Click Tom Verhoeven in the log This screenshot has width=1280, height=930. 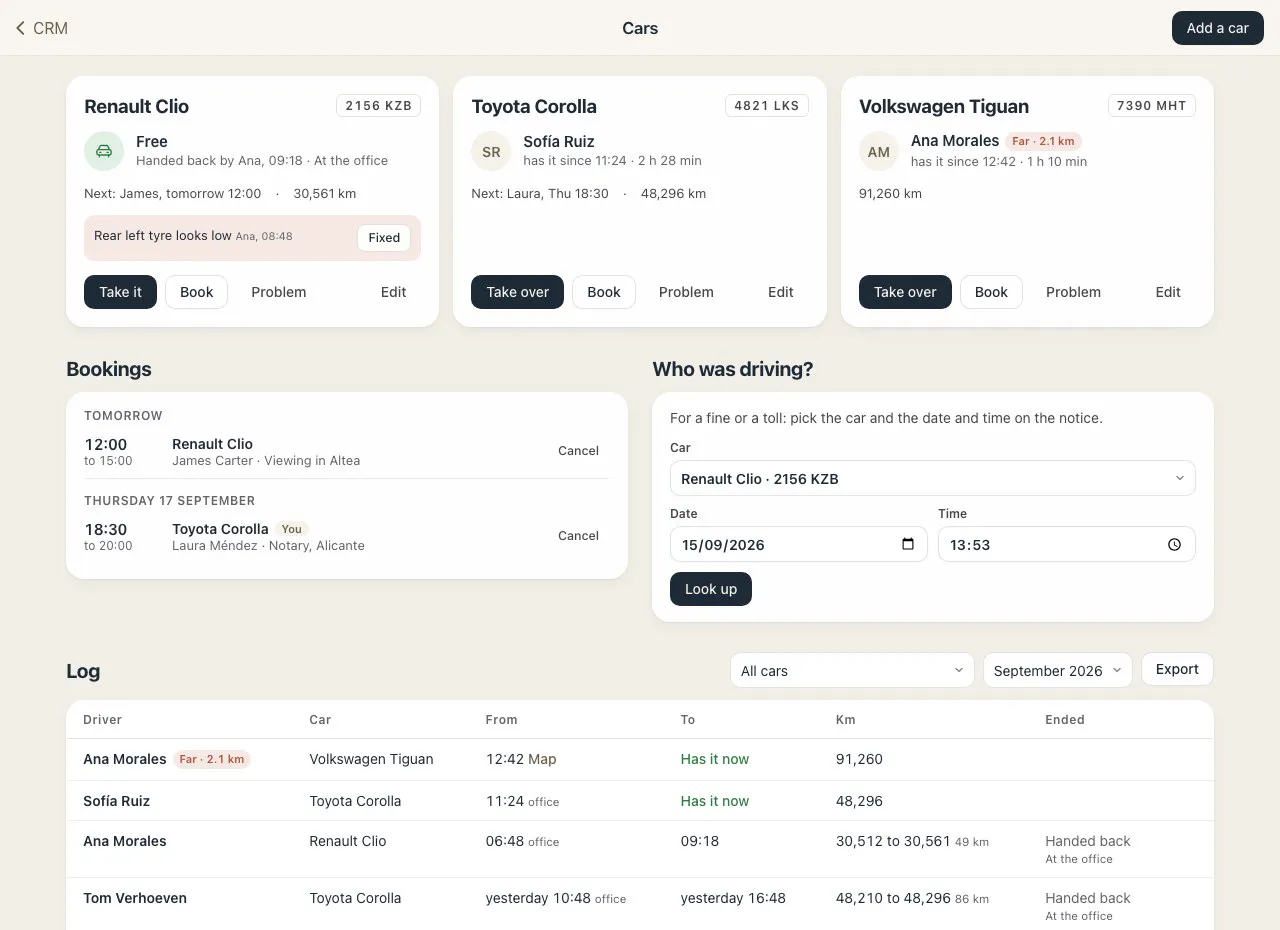[x=135, y=898]
